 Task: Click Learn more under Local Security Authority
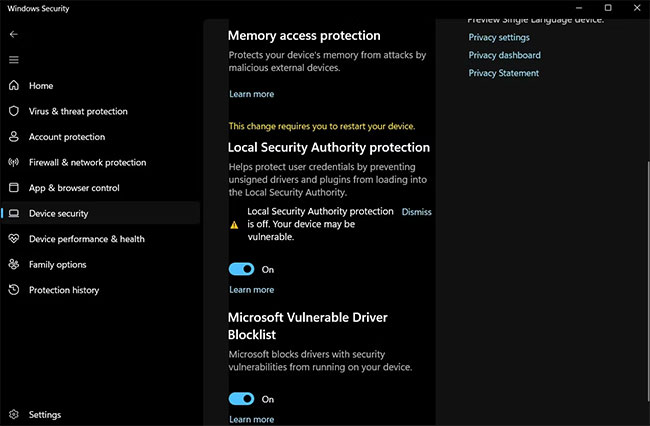coord(251,290)
